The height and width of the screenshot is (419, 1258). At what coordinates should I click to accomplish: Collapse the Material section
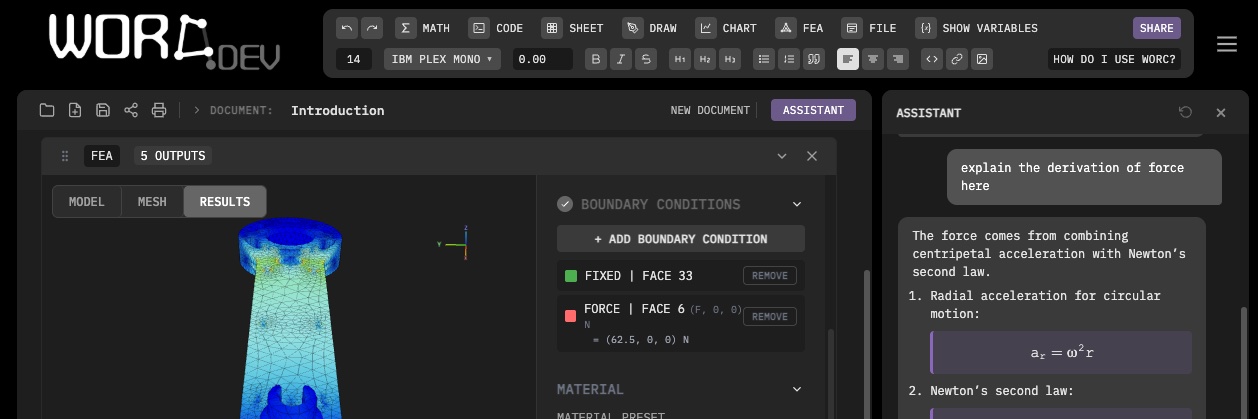click(x=797, y=389)
